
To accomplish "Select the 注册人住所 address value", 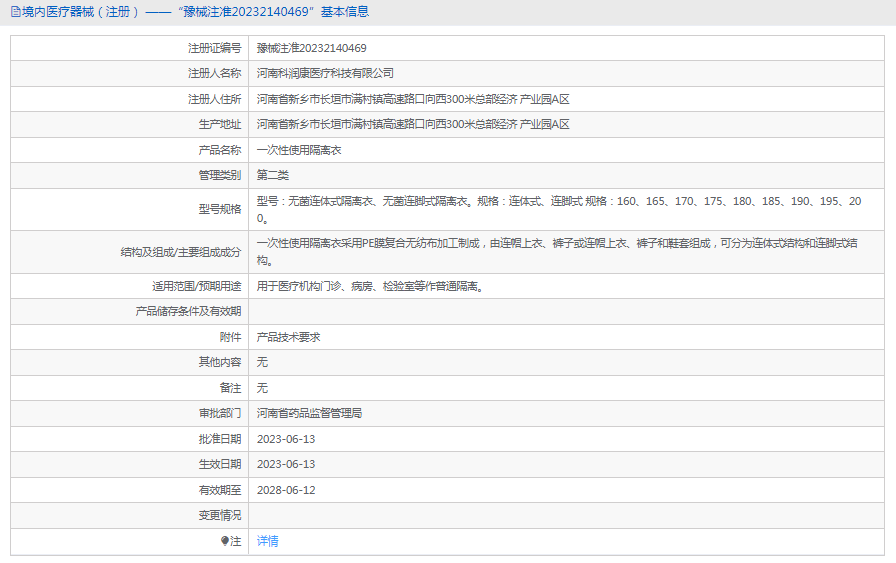I will click(413, 99).
